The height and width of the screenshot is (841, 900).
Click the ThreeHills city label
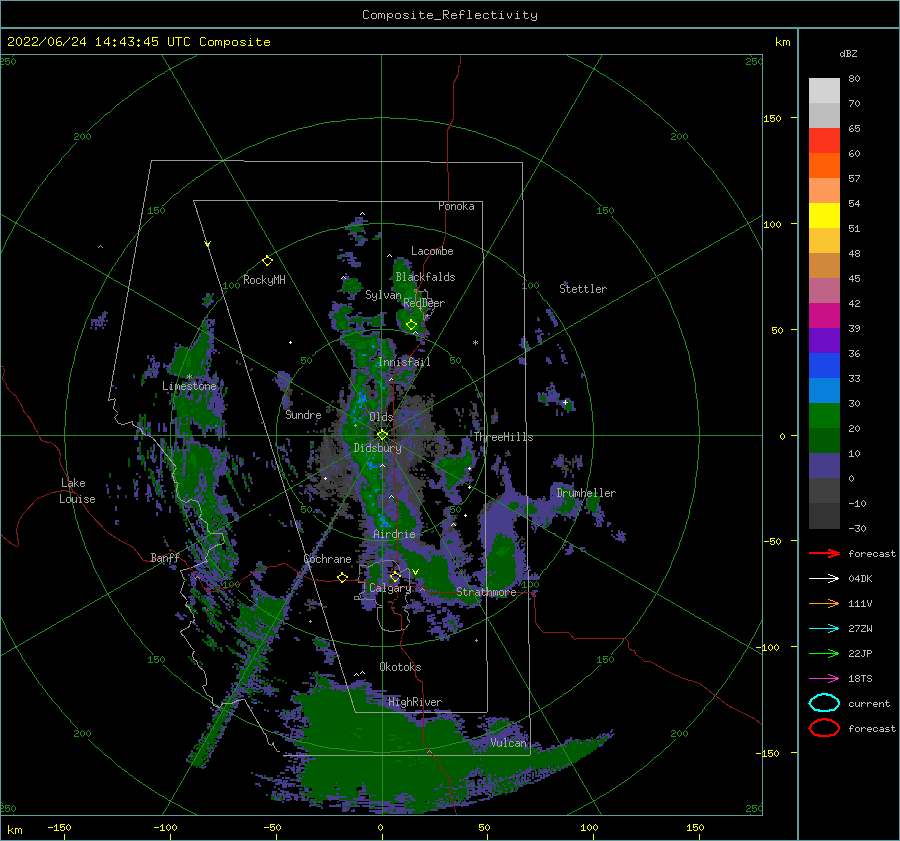tap(503, 437)
